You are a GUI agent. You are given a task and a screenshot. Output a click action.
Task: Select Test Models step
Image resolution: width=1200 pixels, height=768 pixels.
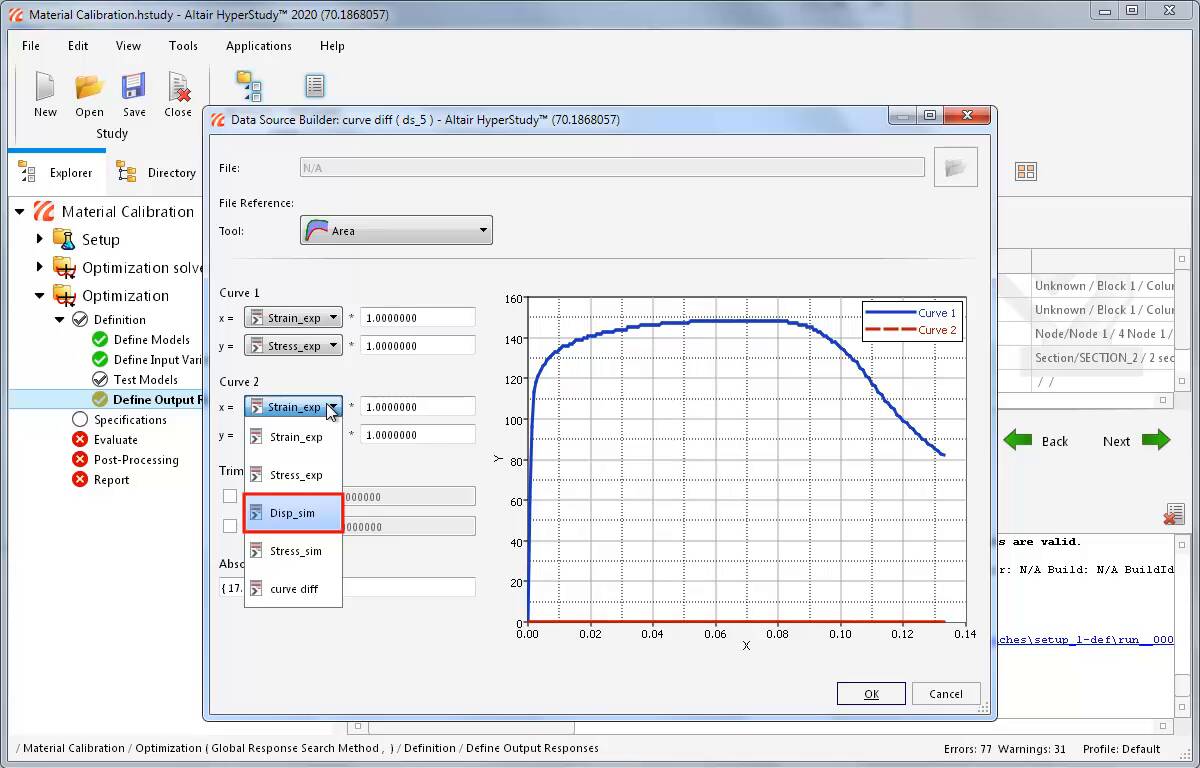145,380
